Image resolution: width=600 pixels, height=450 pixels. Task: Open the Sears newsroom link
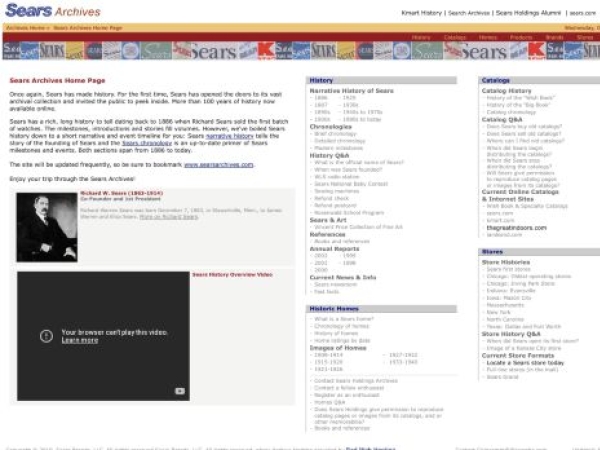click(x=335, y=284)
